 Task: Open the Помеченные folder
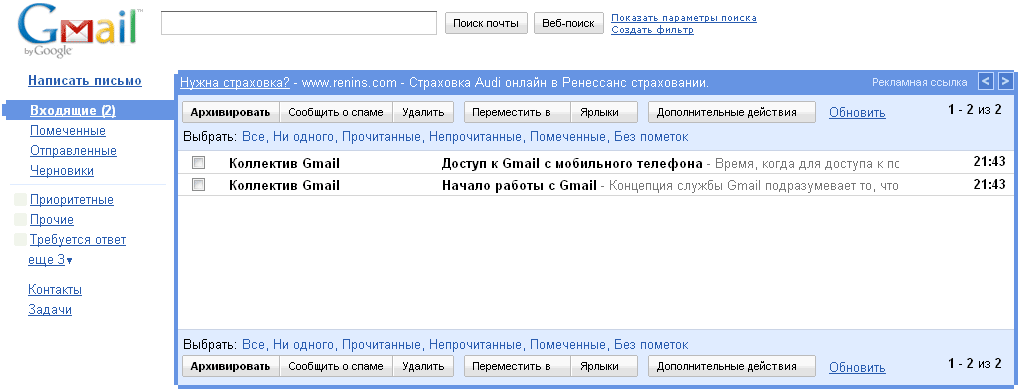coord(68,131)
